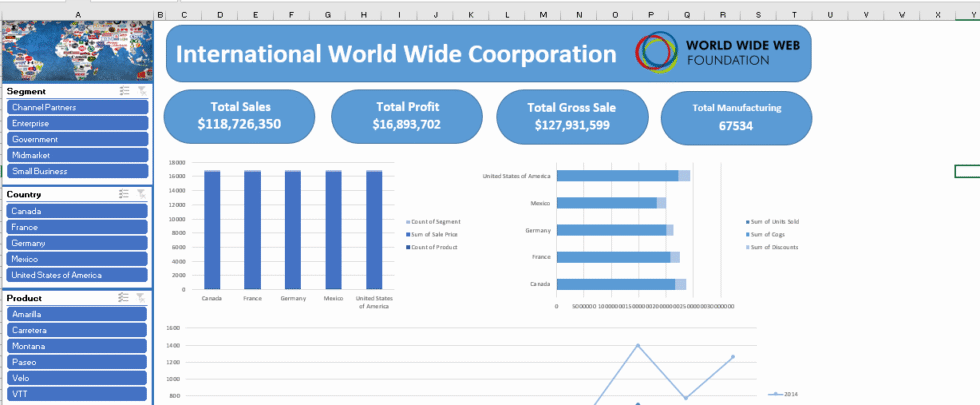Filter by United States of America
Image resolution: width=980 pixels, height=405 pixels.
coord(77,275)
